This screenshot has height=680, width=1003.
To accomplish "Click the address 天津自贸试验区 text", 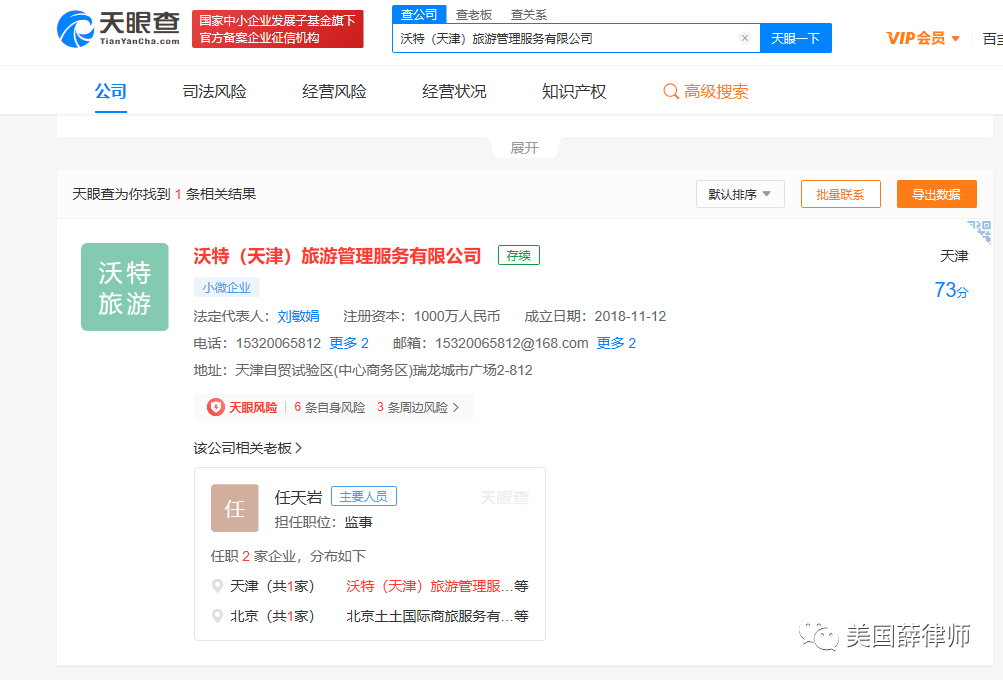I will coord(383,370).
